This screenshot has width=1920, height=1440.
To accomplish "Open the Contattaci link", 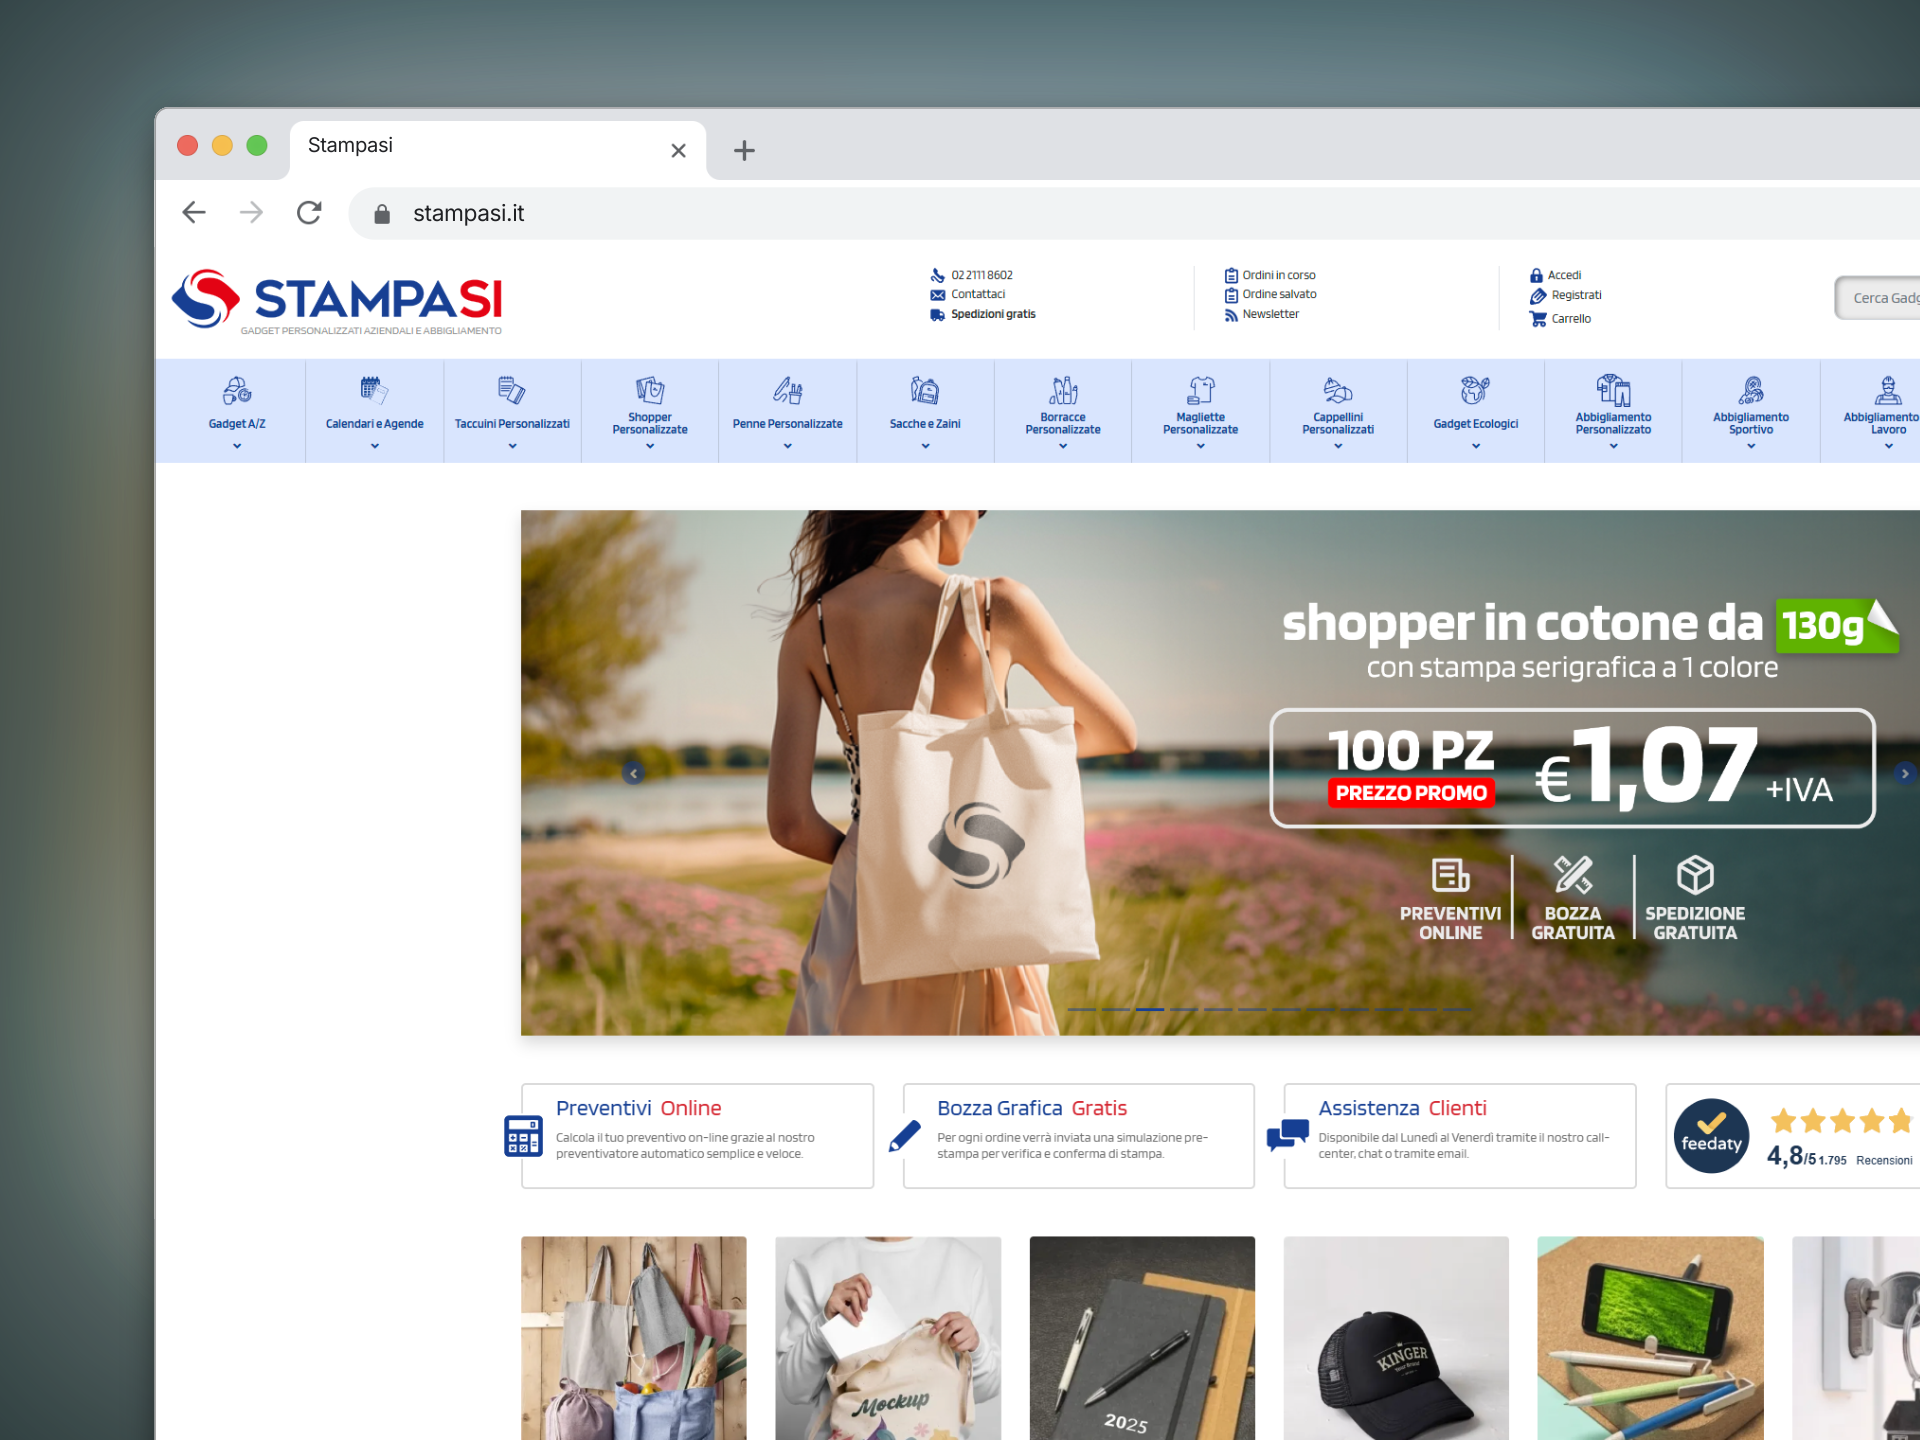I will click(978, 294).
